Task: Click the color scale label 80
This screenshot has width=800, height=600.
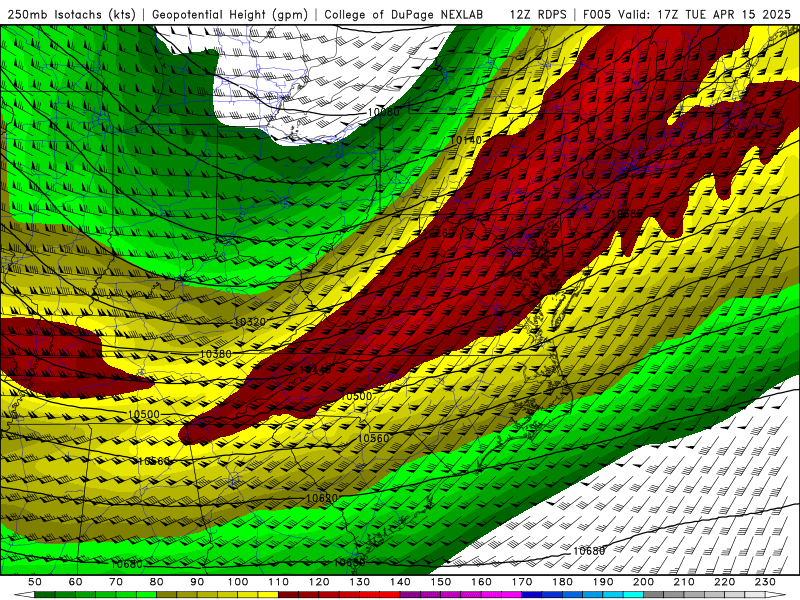Action: coord(157,582)
